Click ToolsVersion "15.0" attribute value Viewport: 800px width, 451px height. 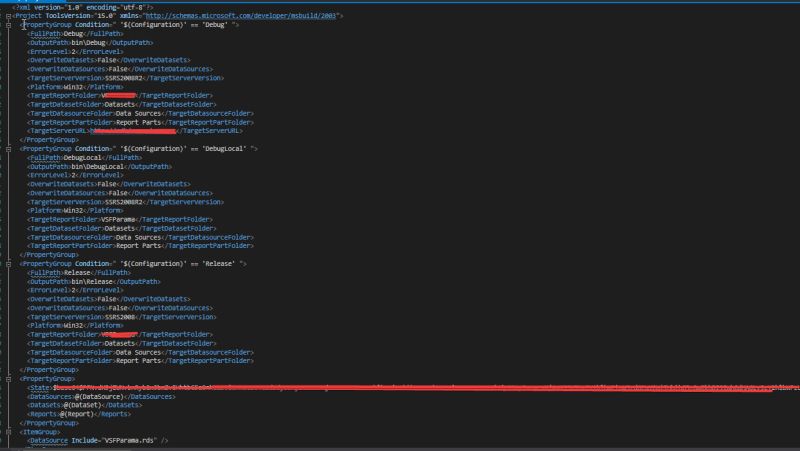click(x=105, y=16)
